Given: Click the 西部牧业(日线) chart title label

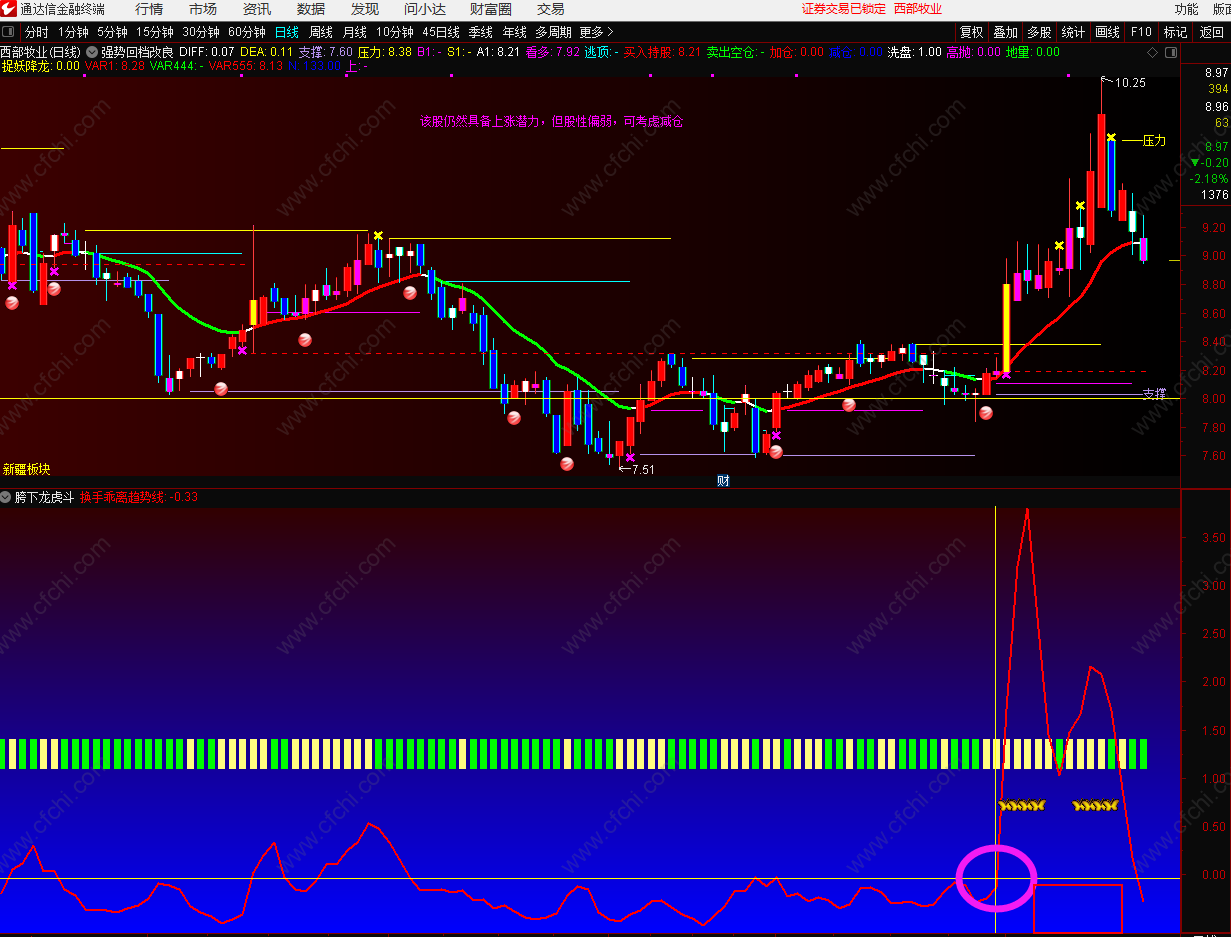Looking at the screenshot, I should (41, 52).
